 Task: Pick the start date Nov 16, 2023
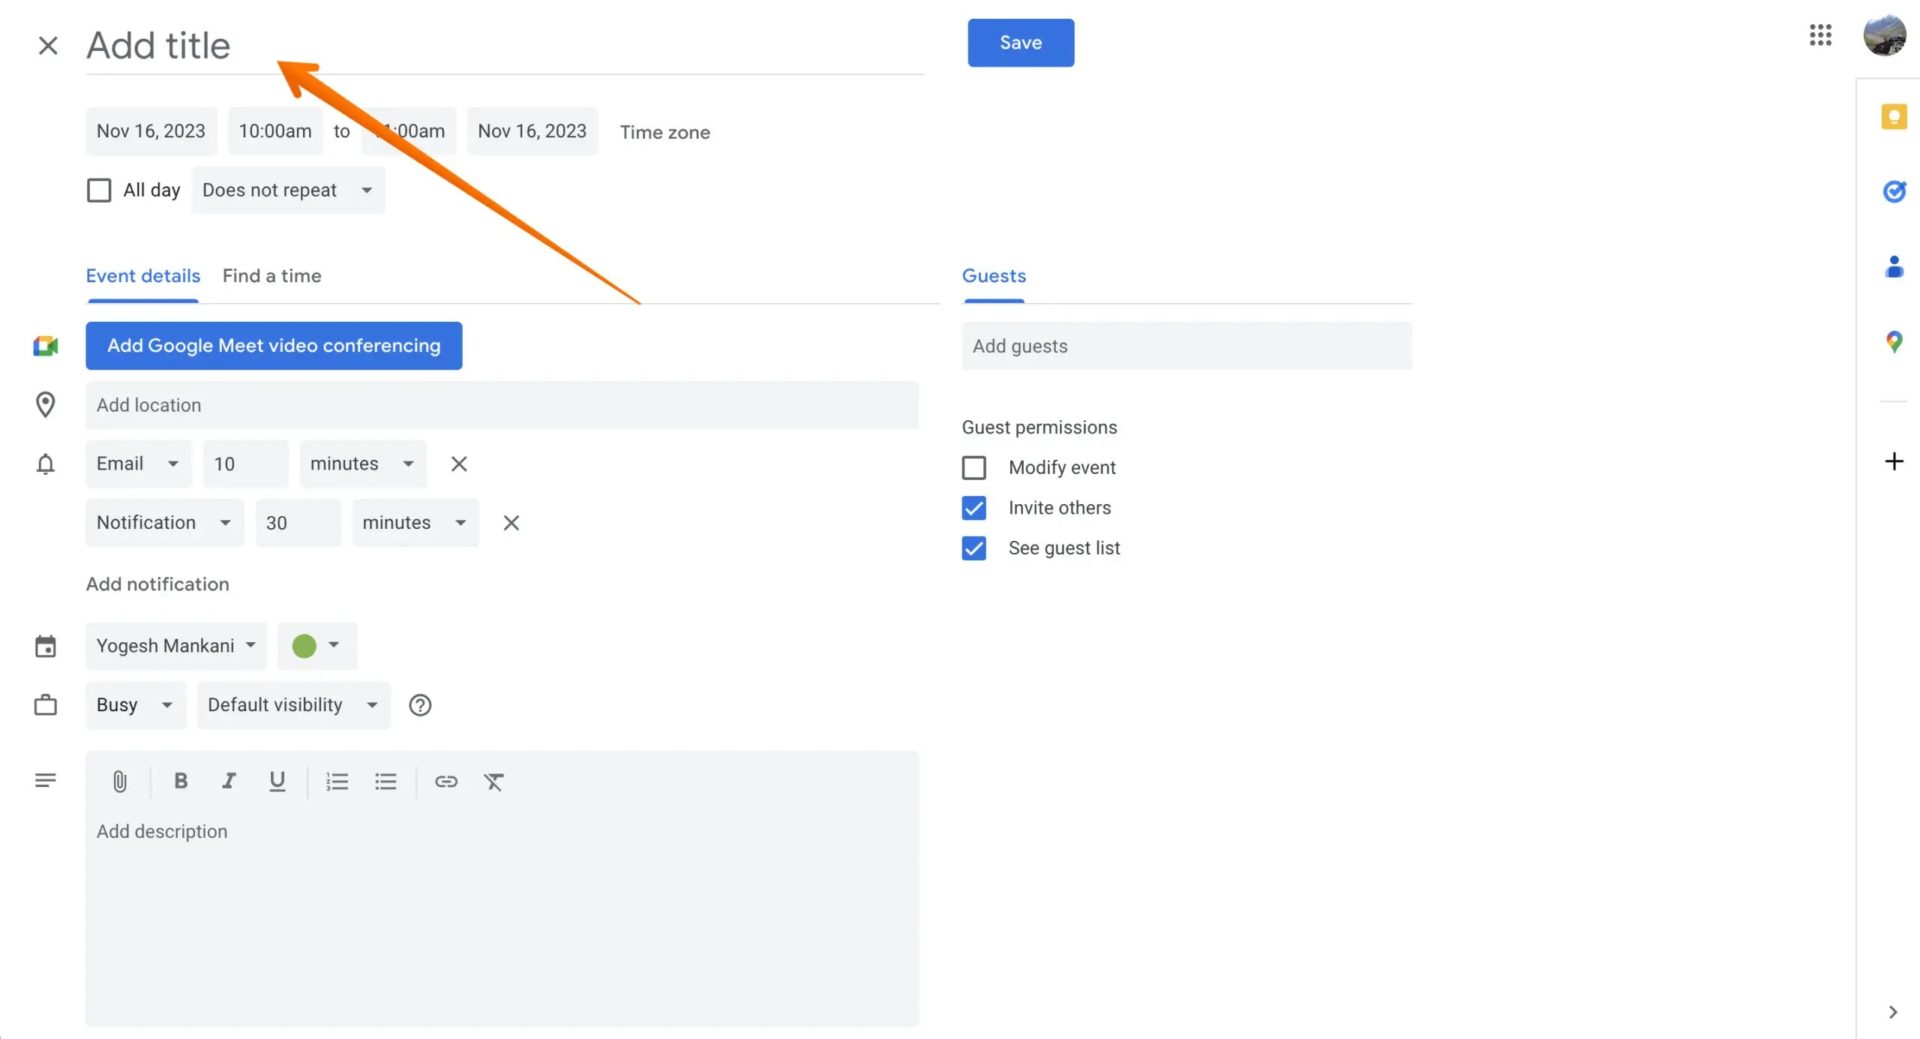tap(151, 131)
